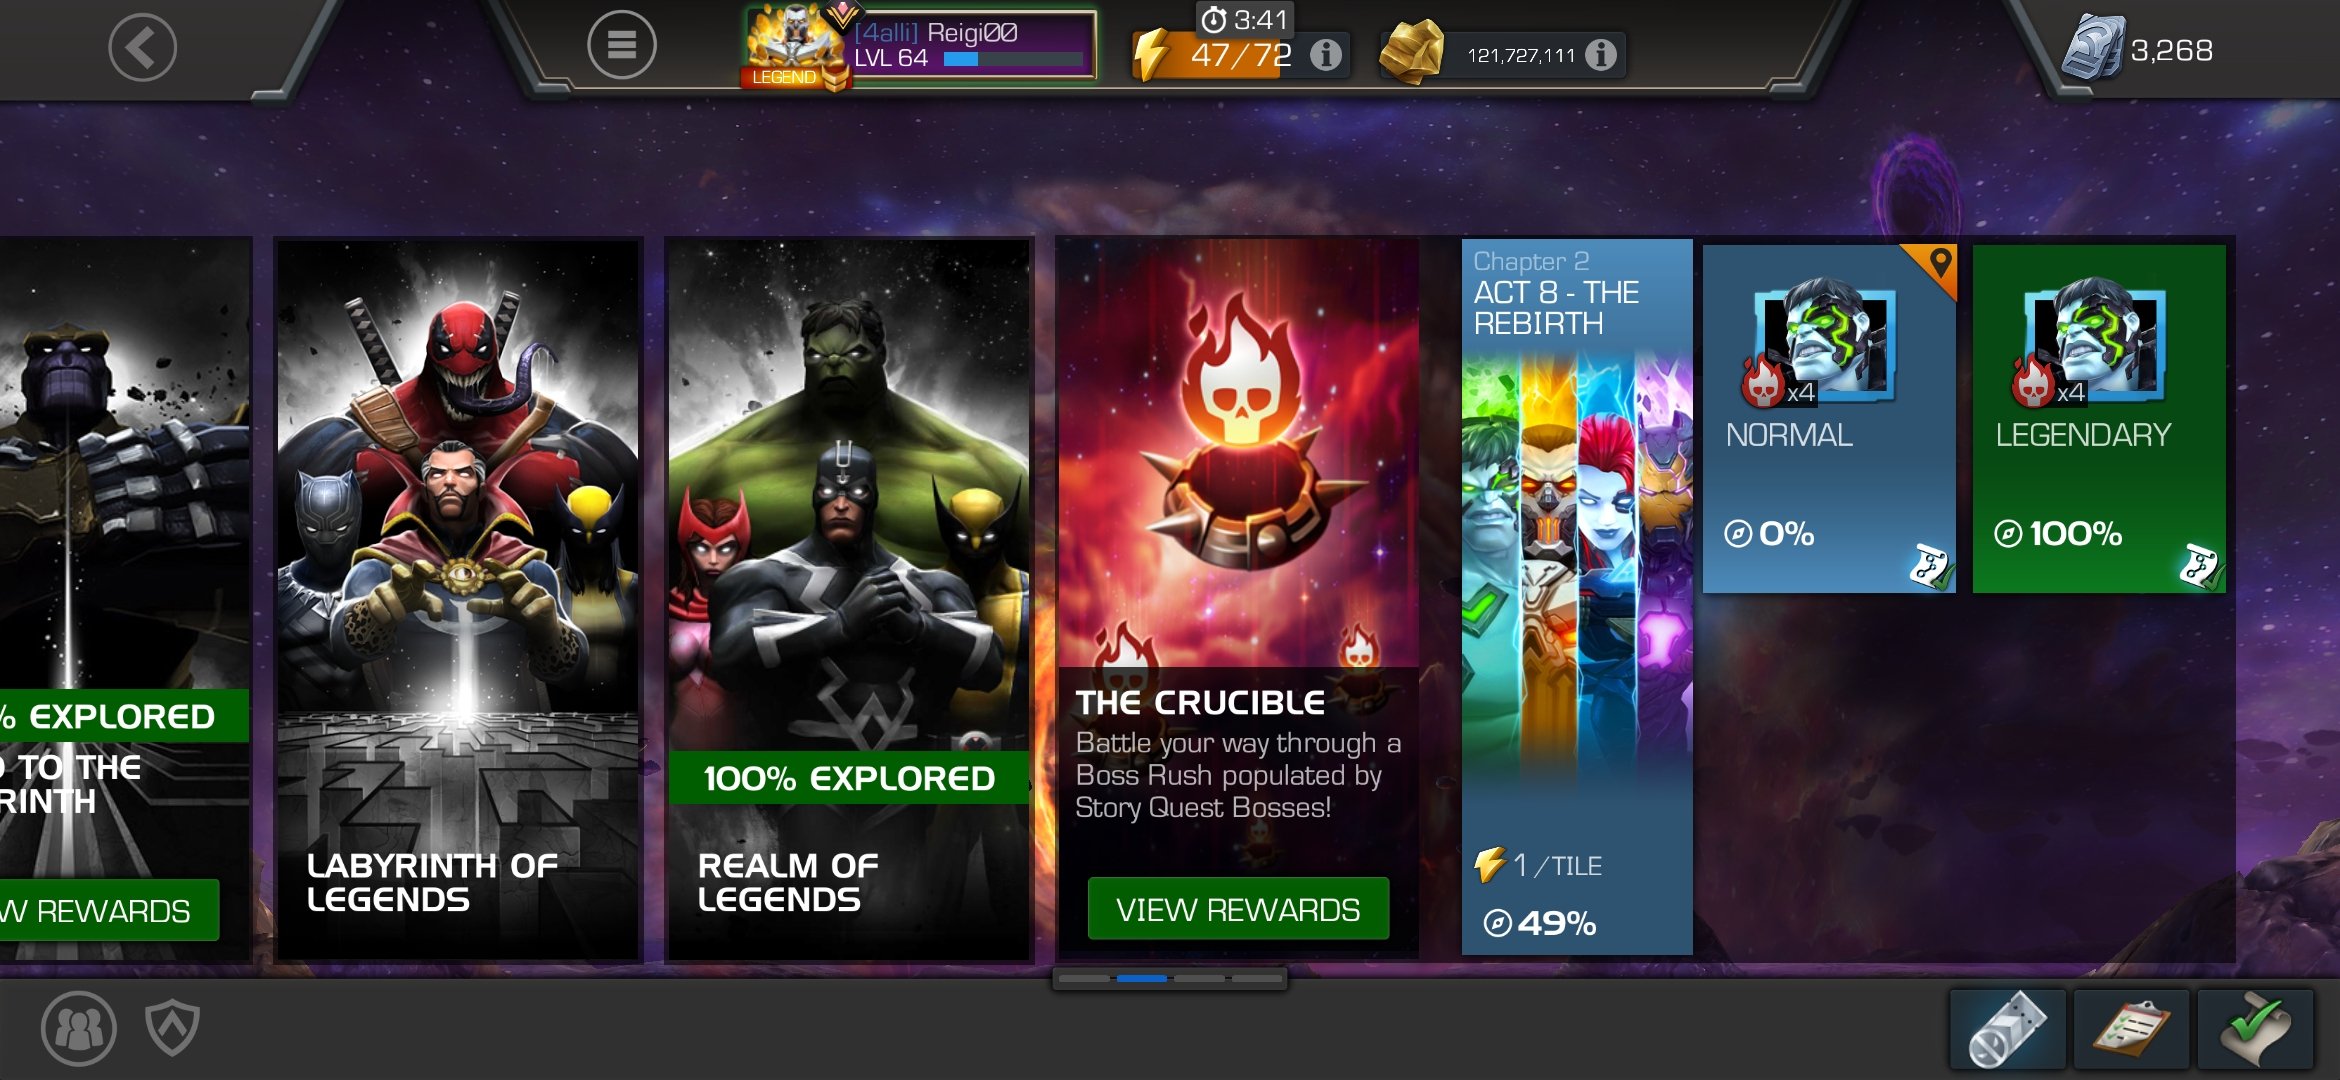Viewport: 2340px width, 1080px height.
Task: Open the clipboard objectives icon
Action: point(2131,1029)
